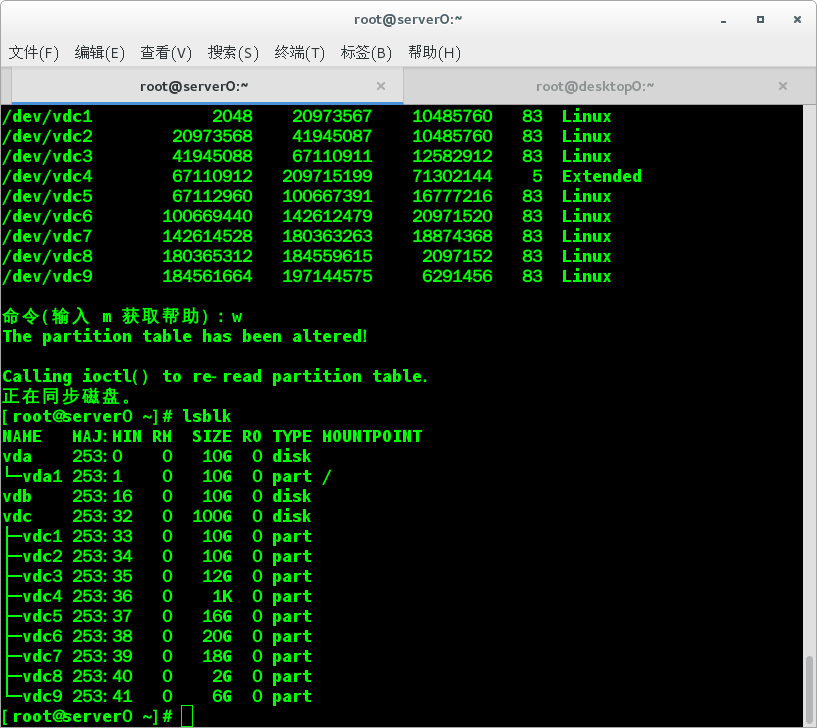Click the /dev/vdc9 fdisk row
817x728 pixels.
(x=306, y=276)
